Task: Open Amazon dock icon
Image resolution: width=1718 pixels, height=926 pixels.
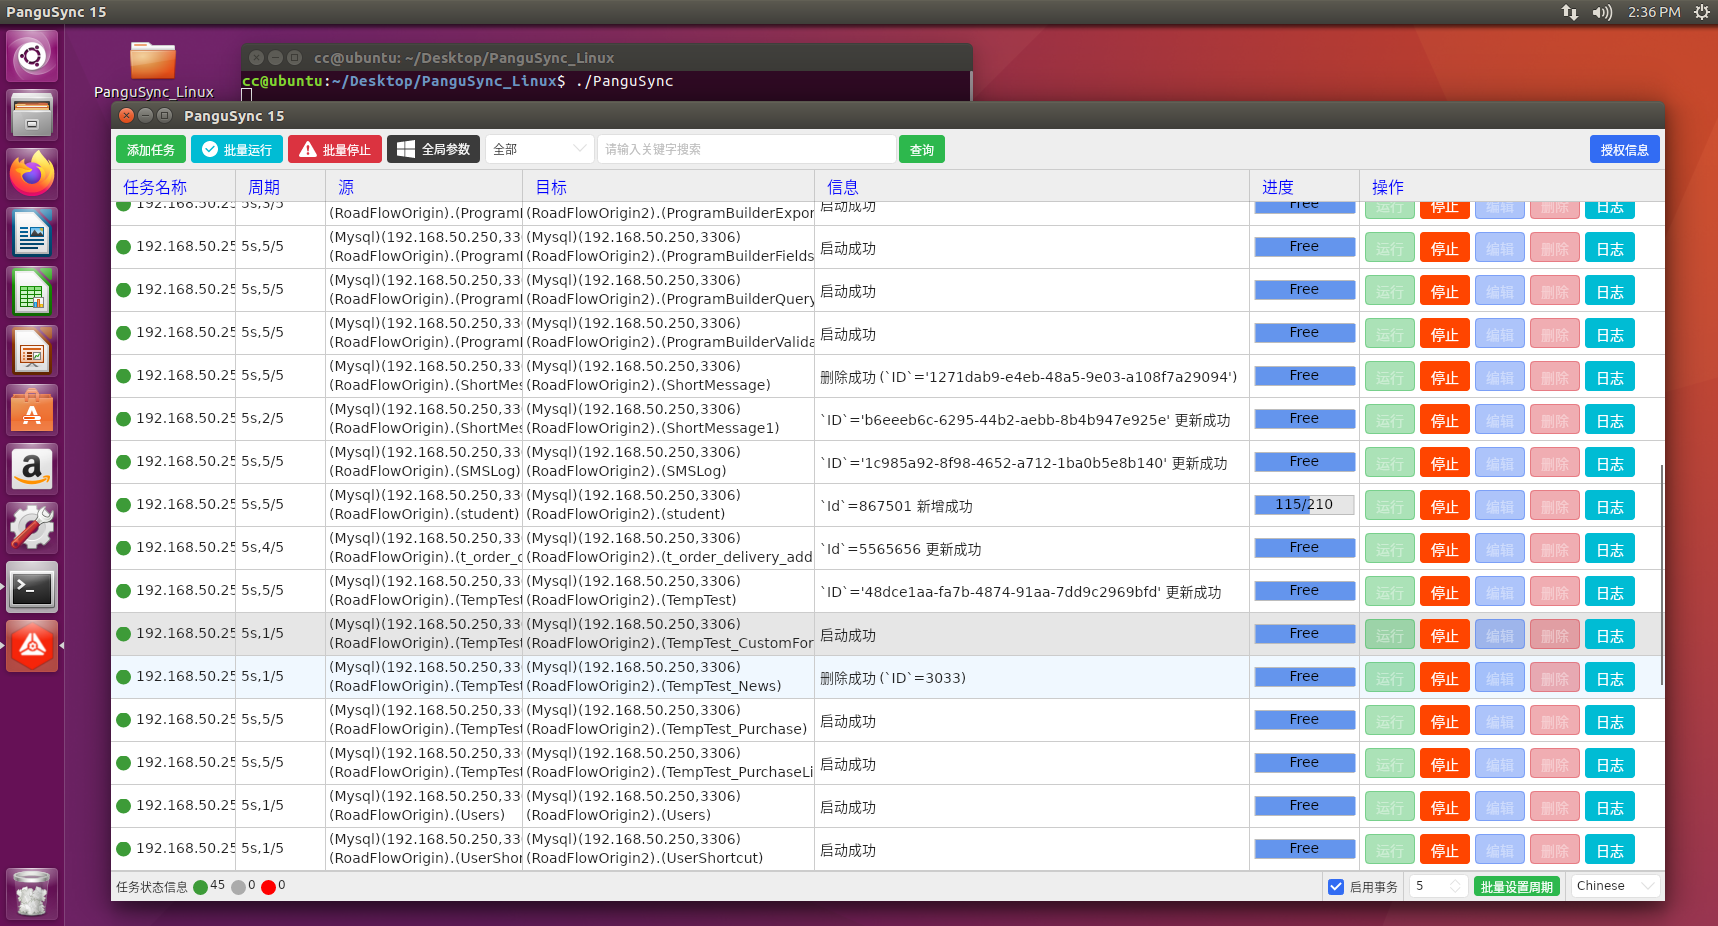Action: pos(32,469)
